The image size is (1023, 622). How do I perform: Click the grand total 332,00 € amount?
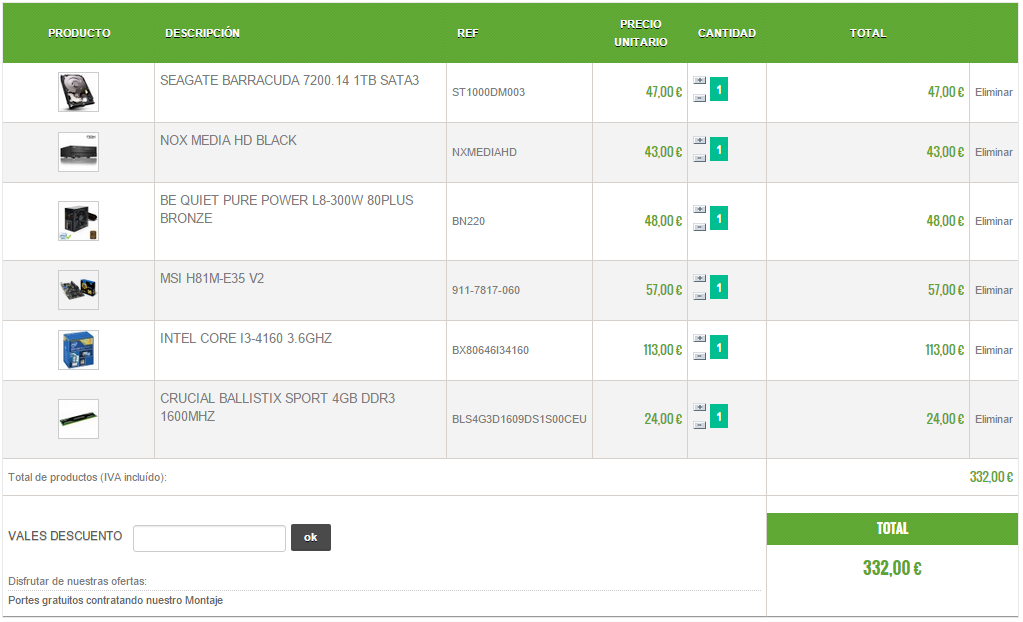[892, 568]
